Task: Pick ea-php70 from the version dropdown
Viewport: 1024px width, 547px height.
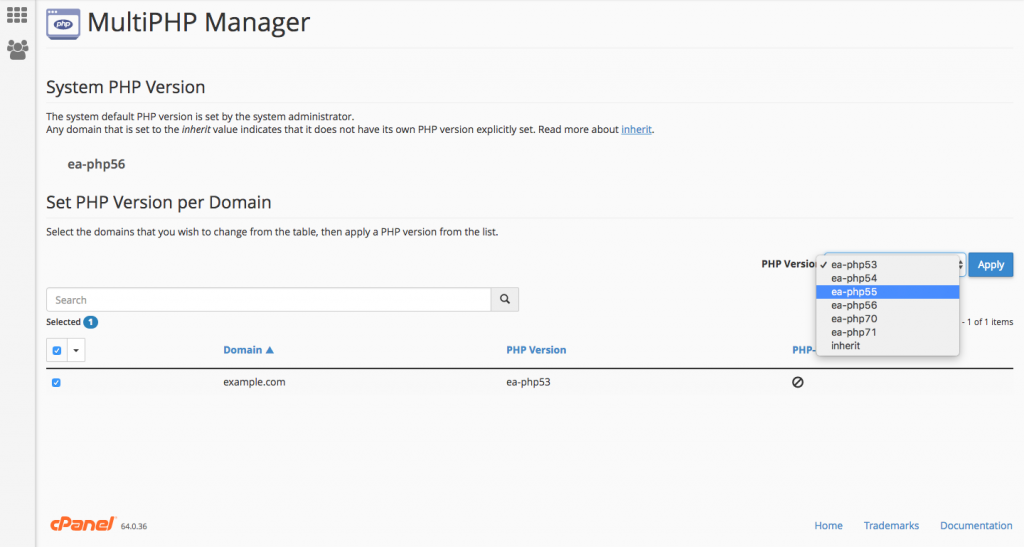Action: [x=888, y=319]
